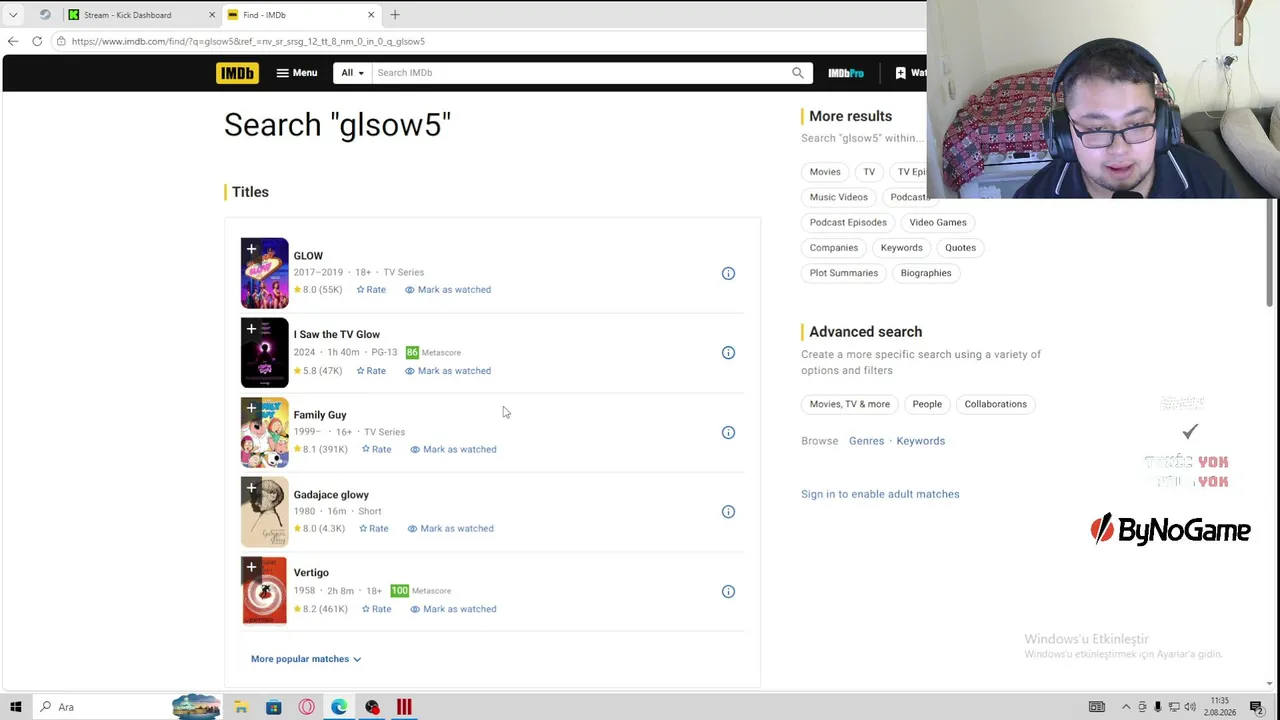Filter results by Video Games
The width and height of the screenshot is (1280, 720).
[938, 222]
